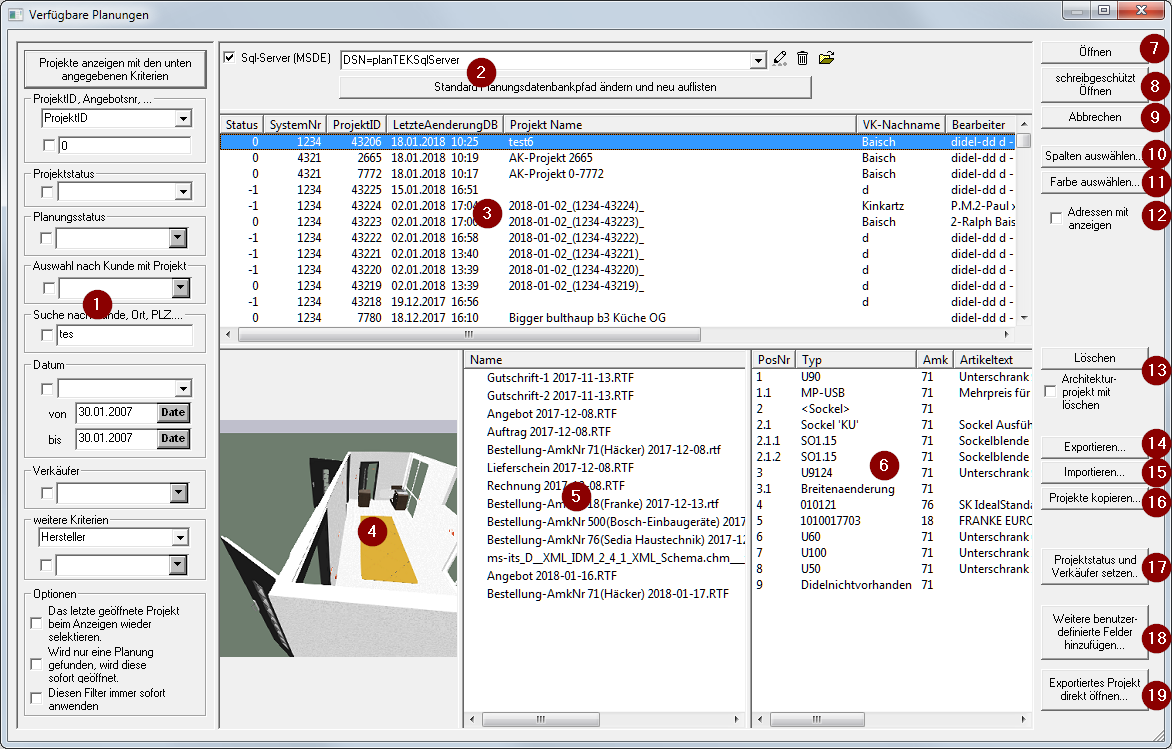Click the open folder icon next to trash

826,59
